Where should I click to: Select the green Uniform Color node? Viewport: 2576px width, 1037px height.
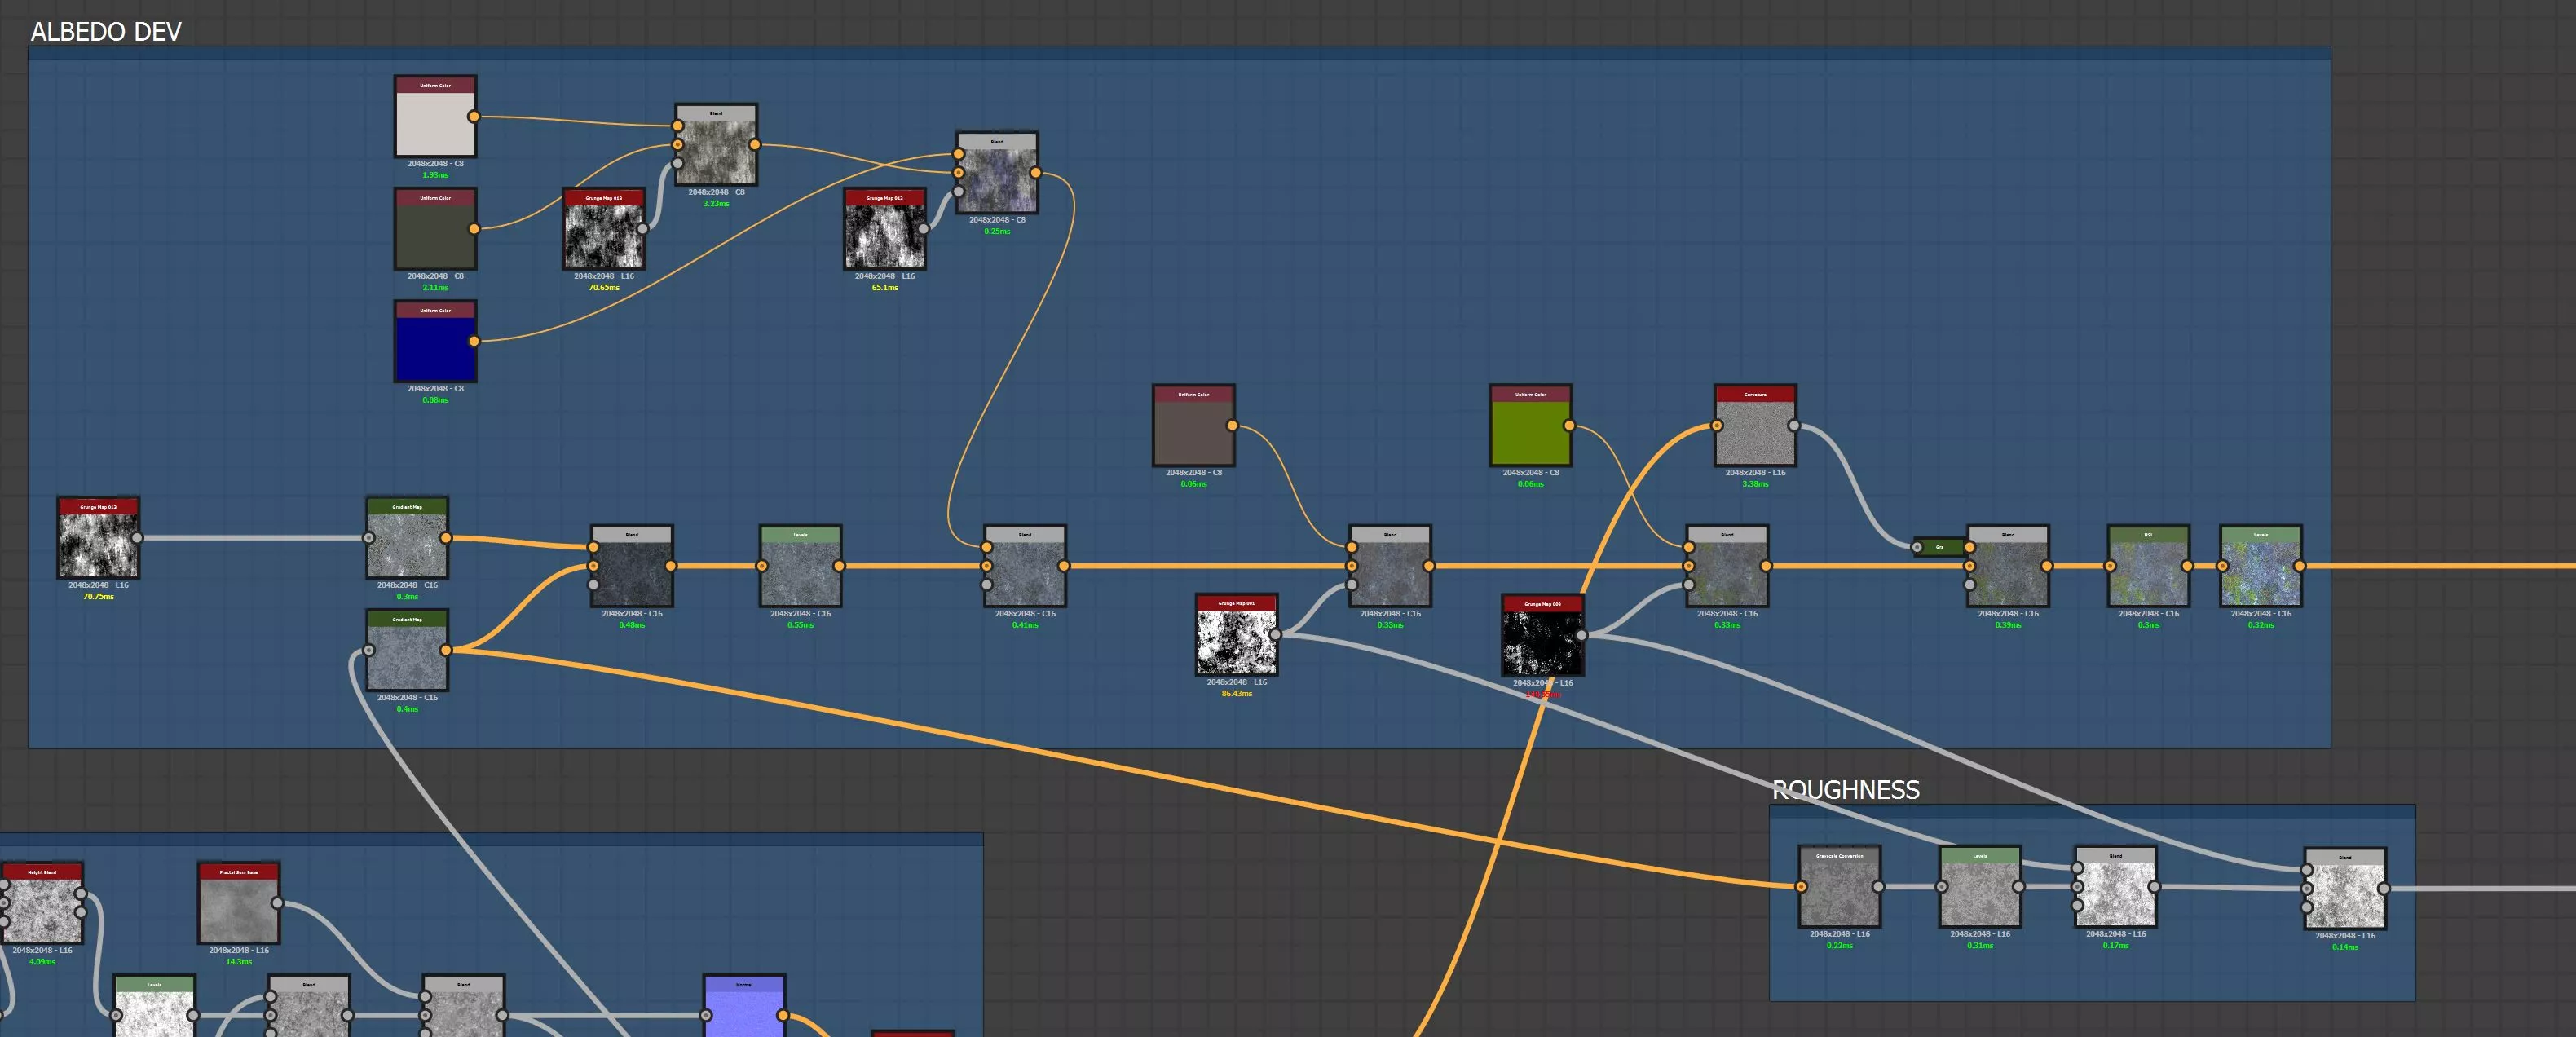pos(1530,431)
